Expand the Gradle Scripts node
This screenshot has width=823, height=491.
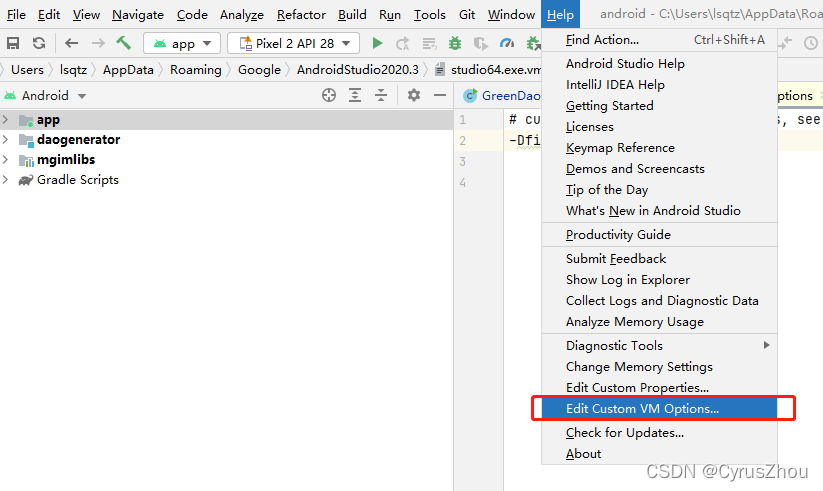(5, 180)
